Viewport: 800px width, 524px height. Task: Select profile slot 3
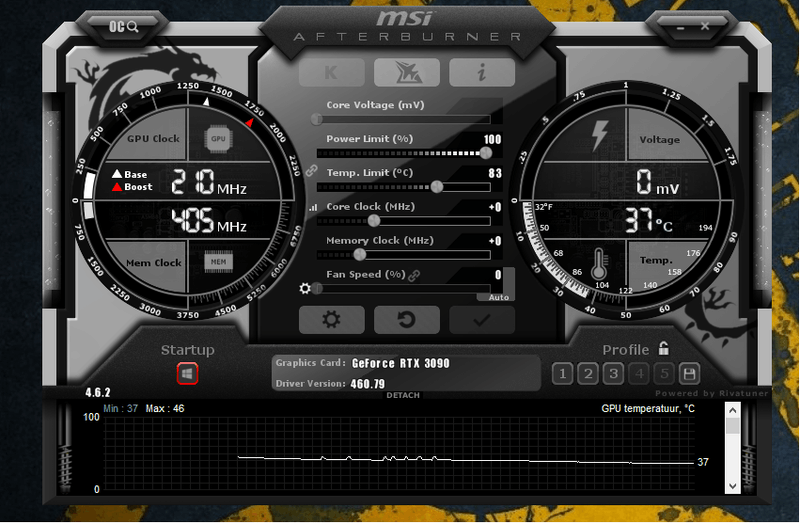(x=613, y=374)
